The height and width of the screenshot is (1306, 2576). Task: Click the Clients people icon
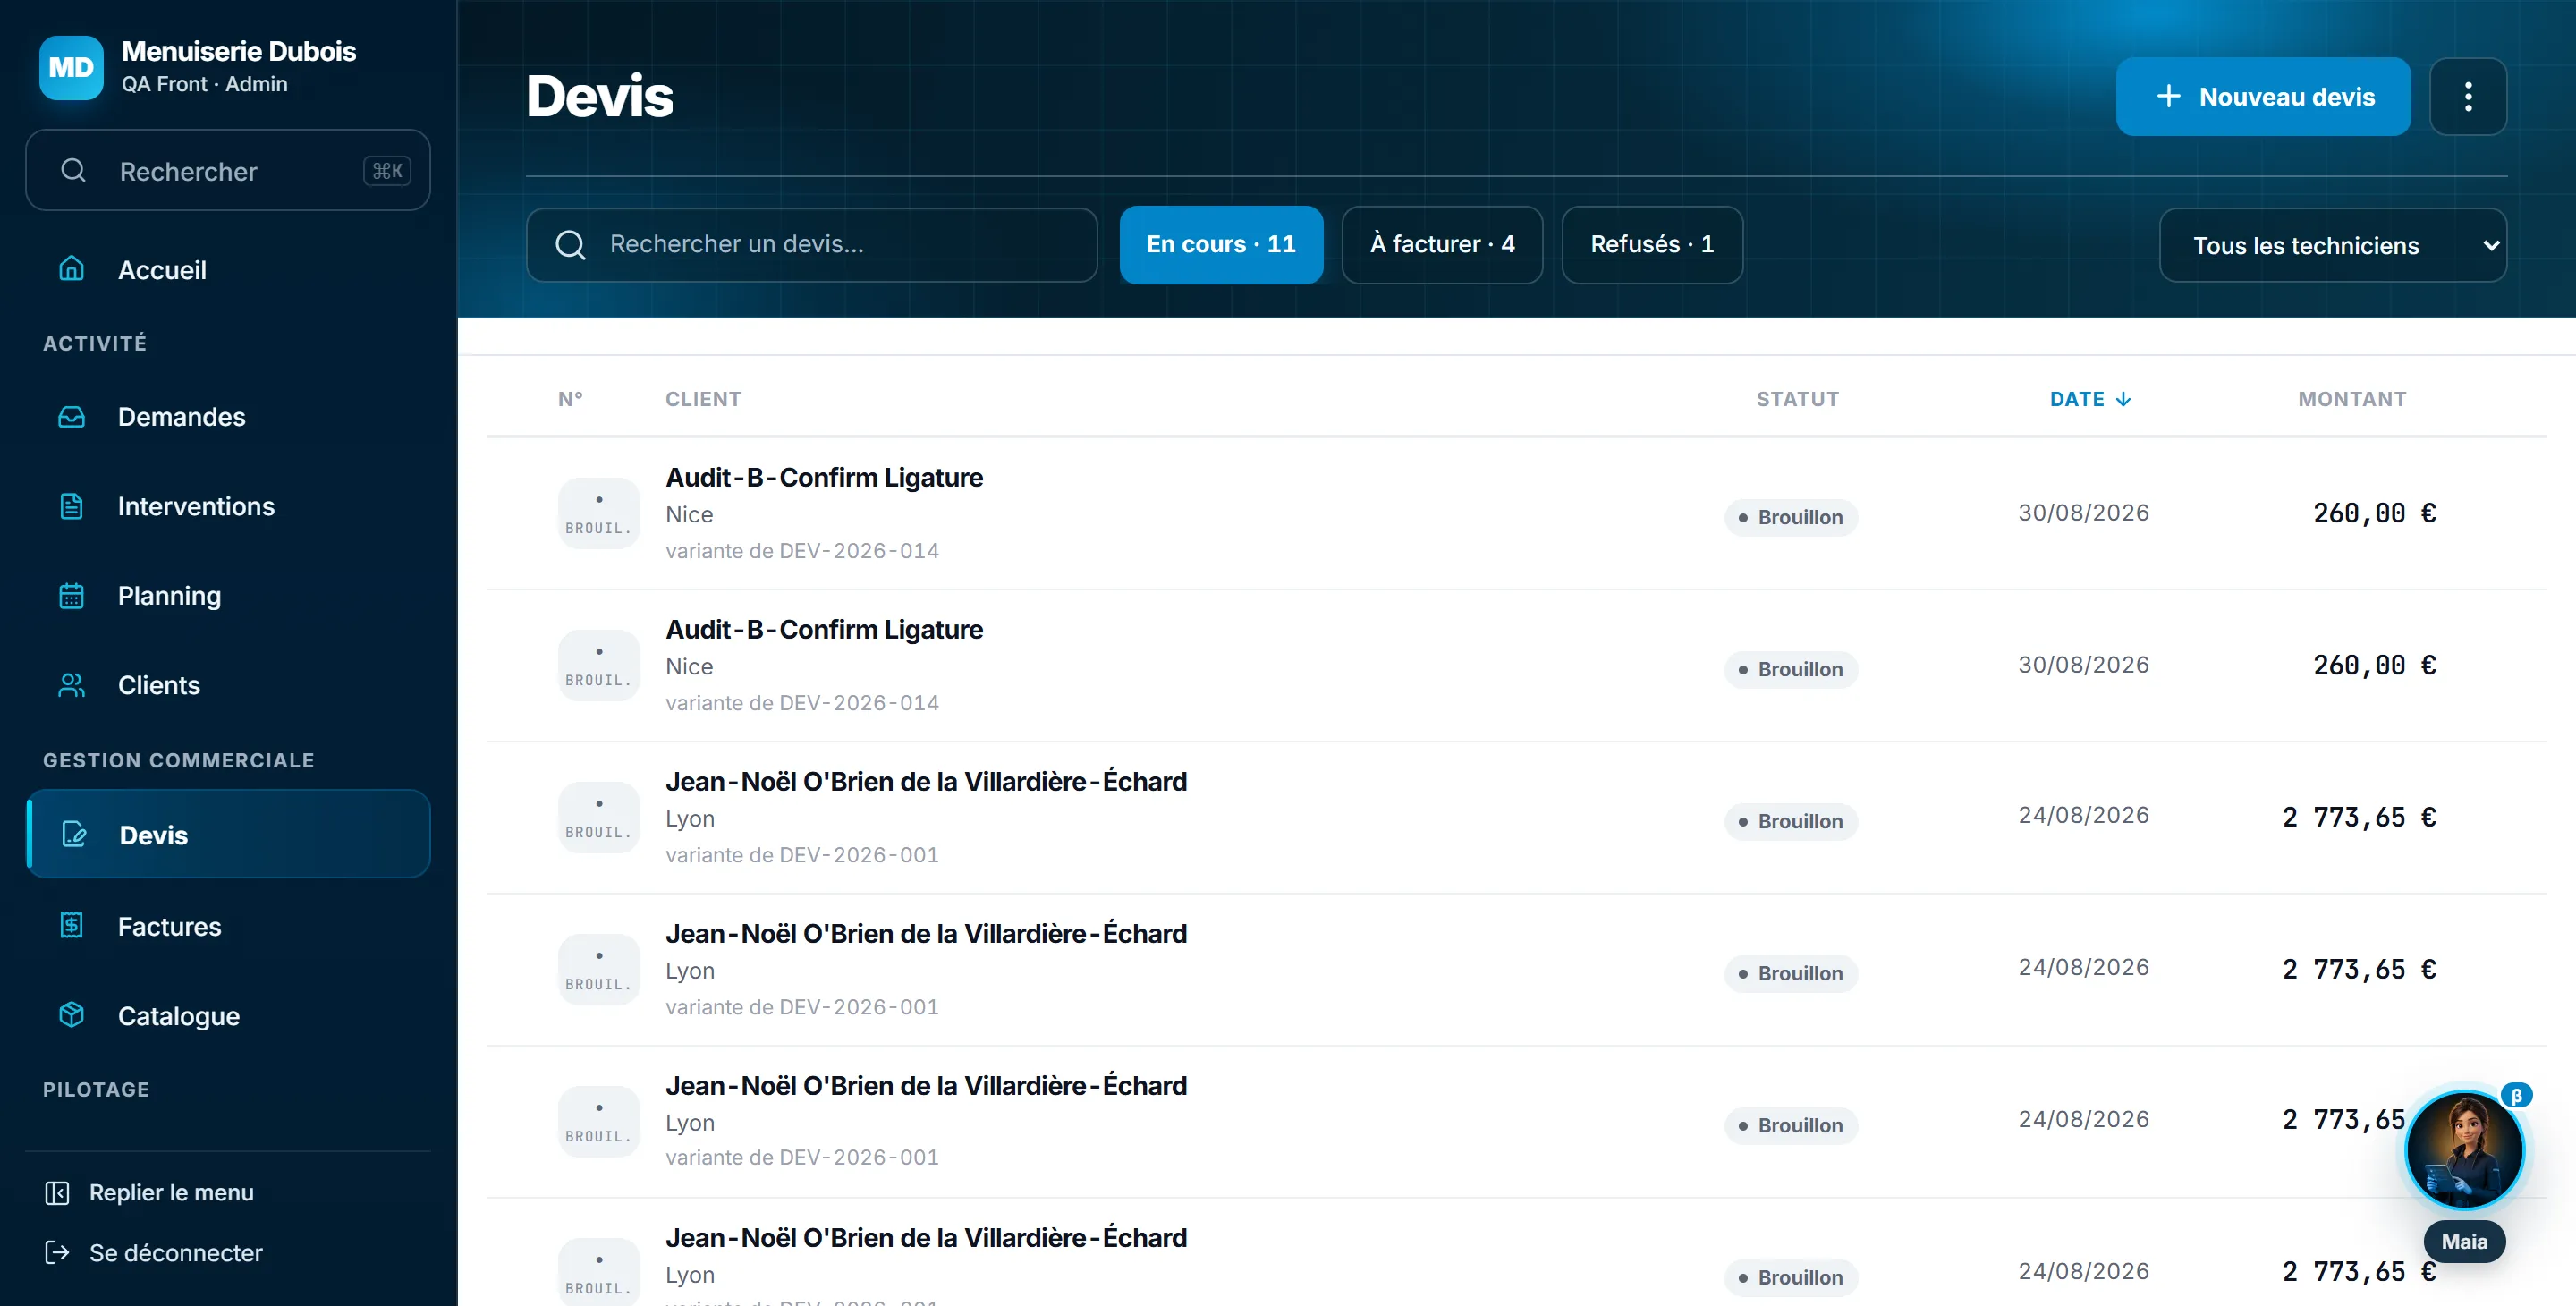(x=72, y=685)
